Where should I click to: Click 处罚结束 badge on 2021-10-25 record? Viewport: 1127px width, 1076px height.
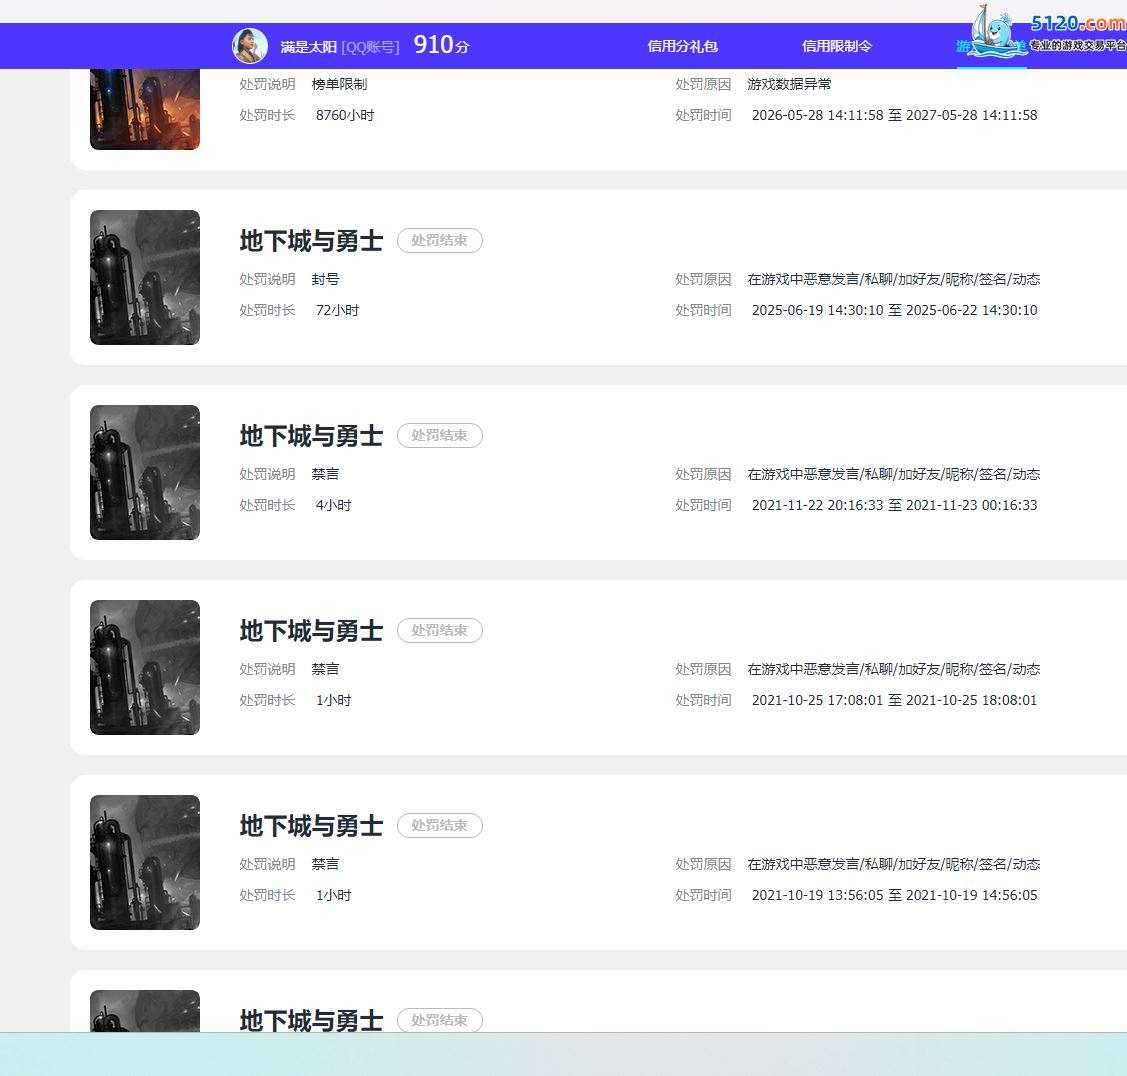pos(439,630)
